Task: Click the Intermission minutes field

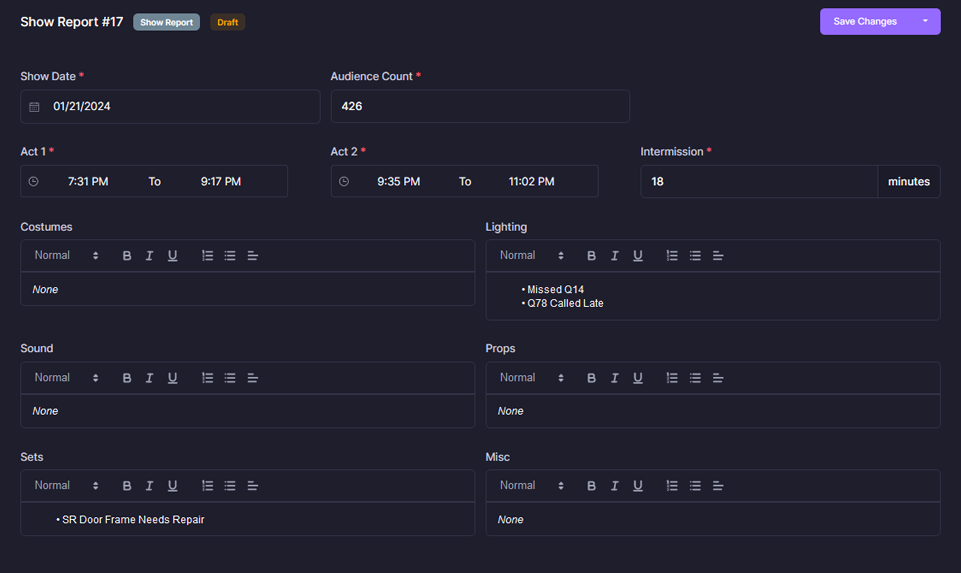Action: point(758,182)
